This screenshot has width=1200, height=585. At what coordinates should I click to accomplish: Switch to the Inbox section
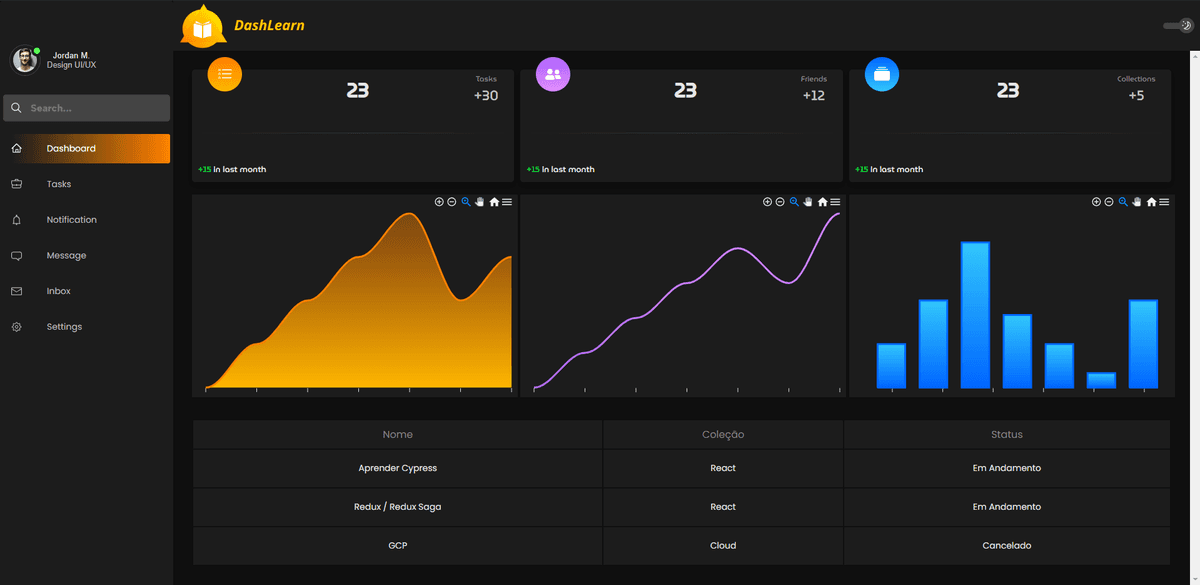58,290
